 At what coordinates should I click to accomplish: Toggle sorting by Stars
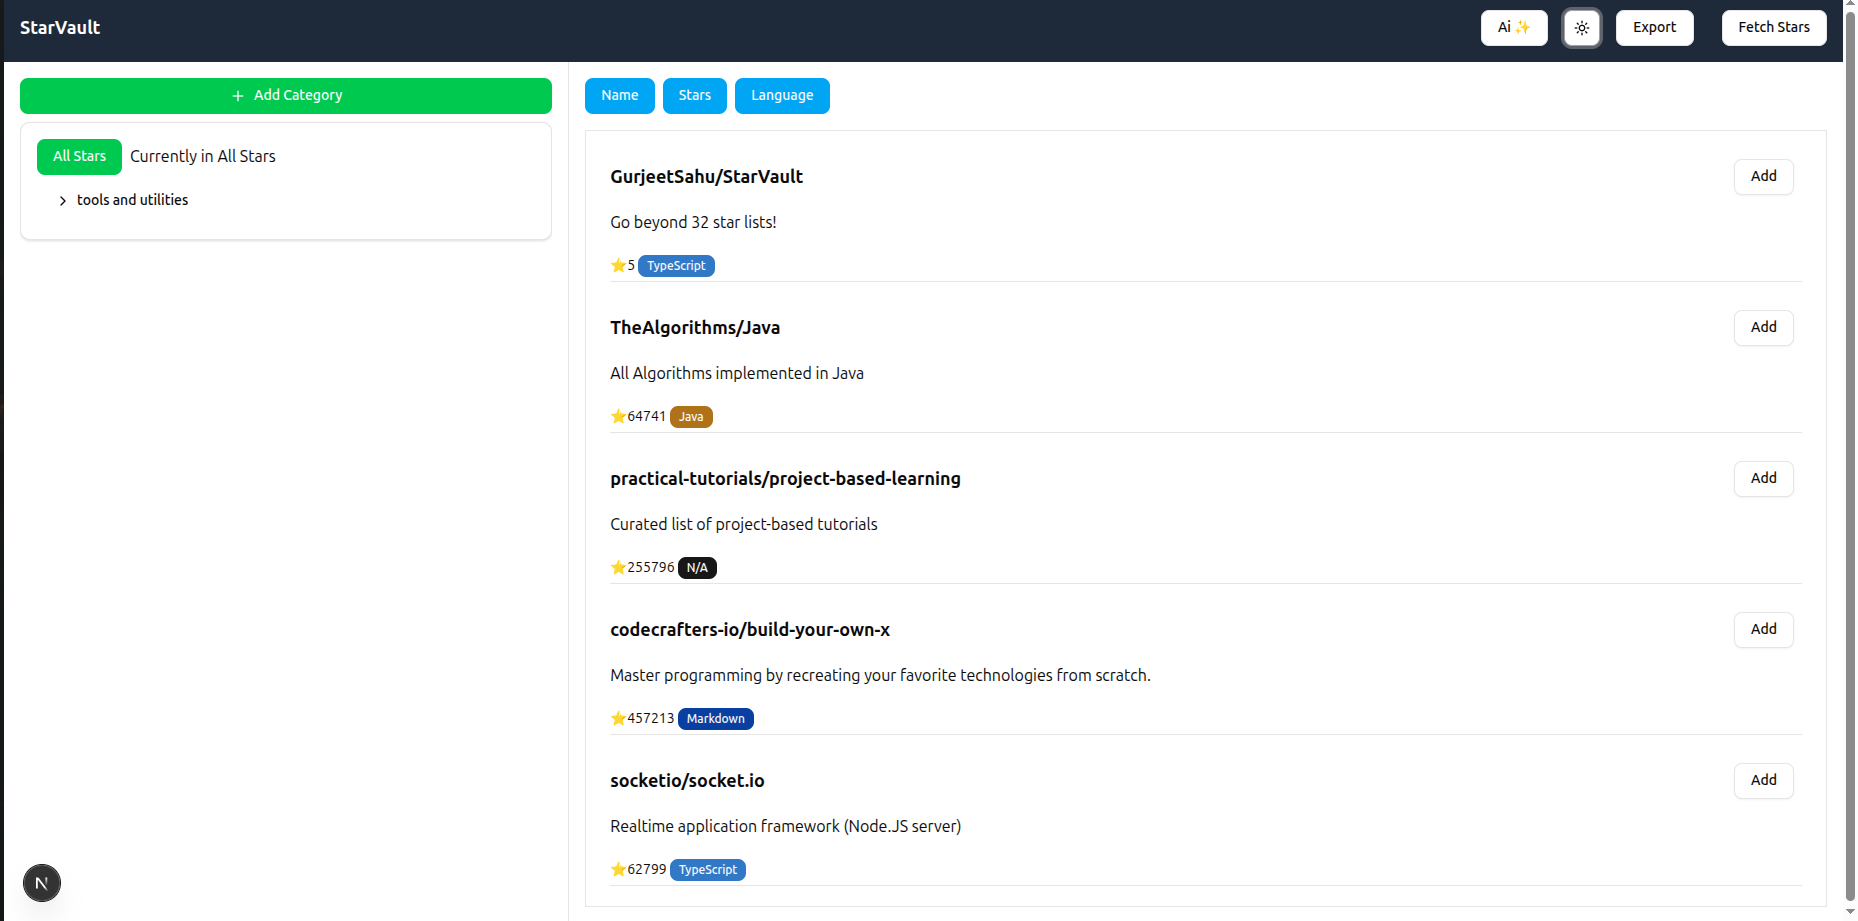pyautogui.click(x=694, y=95)
